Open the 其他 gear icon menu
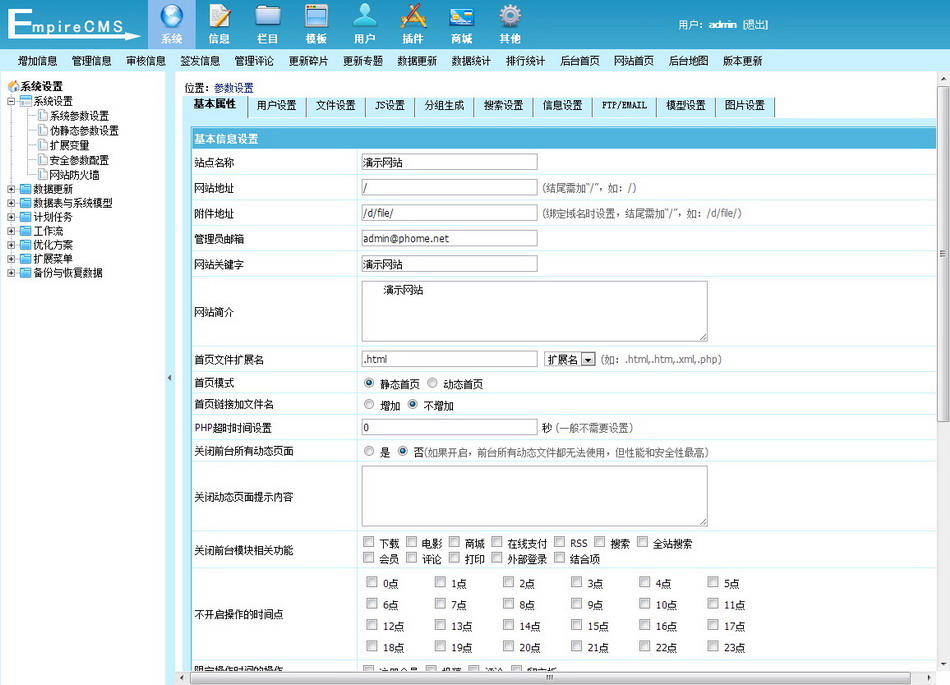Image resolution: width=950 pixels, height=685 pixels. (x=510, y=24)
